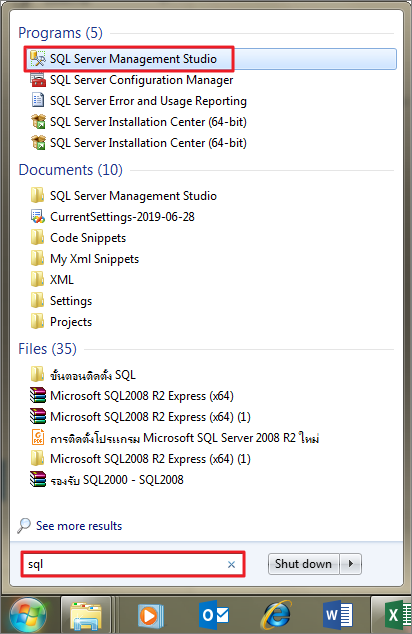412x634 pixels.
Task: Open Outlook from the taskbar
Action: point(213,616)
